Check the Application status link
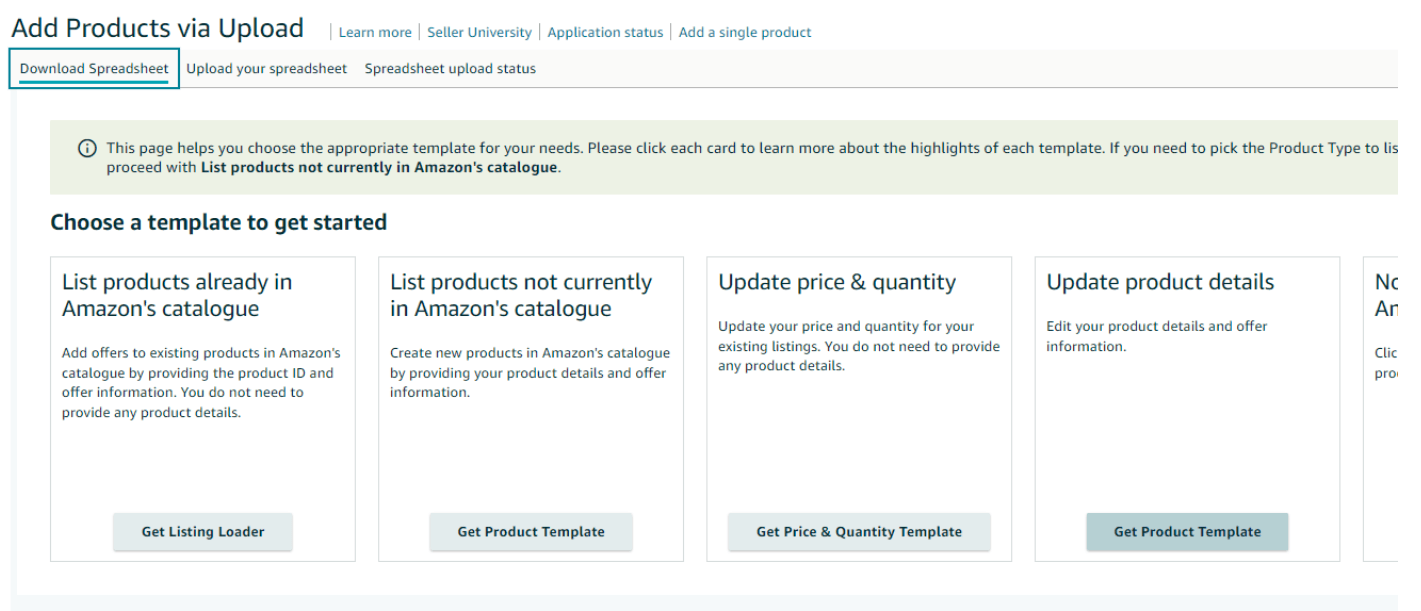Screen dimensions: 1421x611 [x=605, y=32]
